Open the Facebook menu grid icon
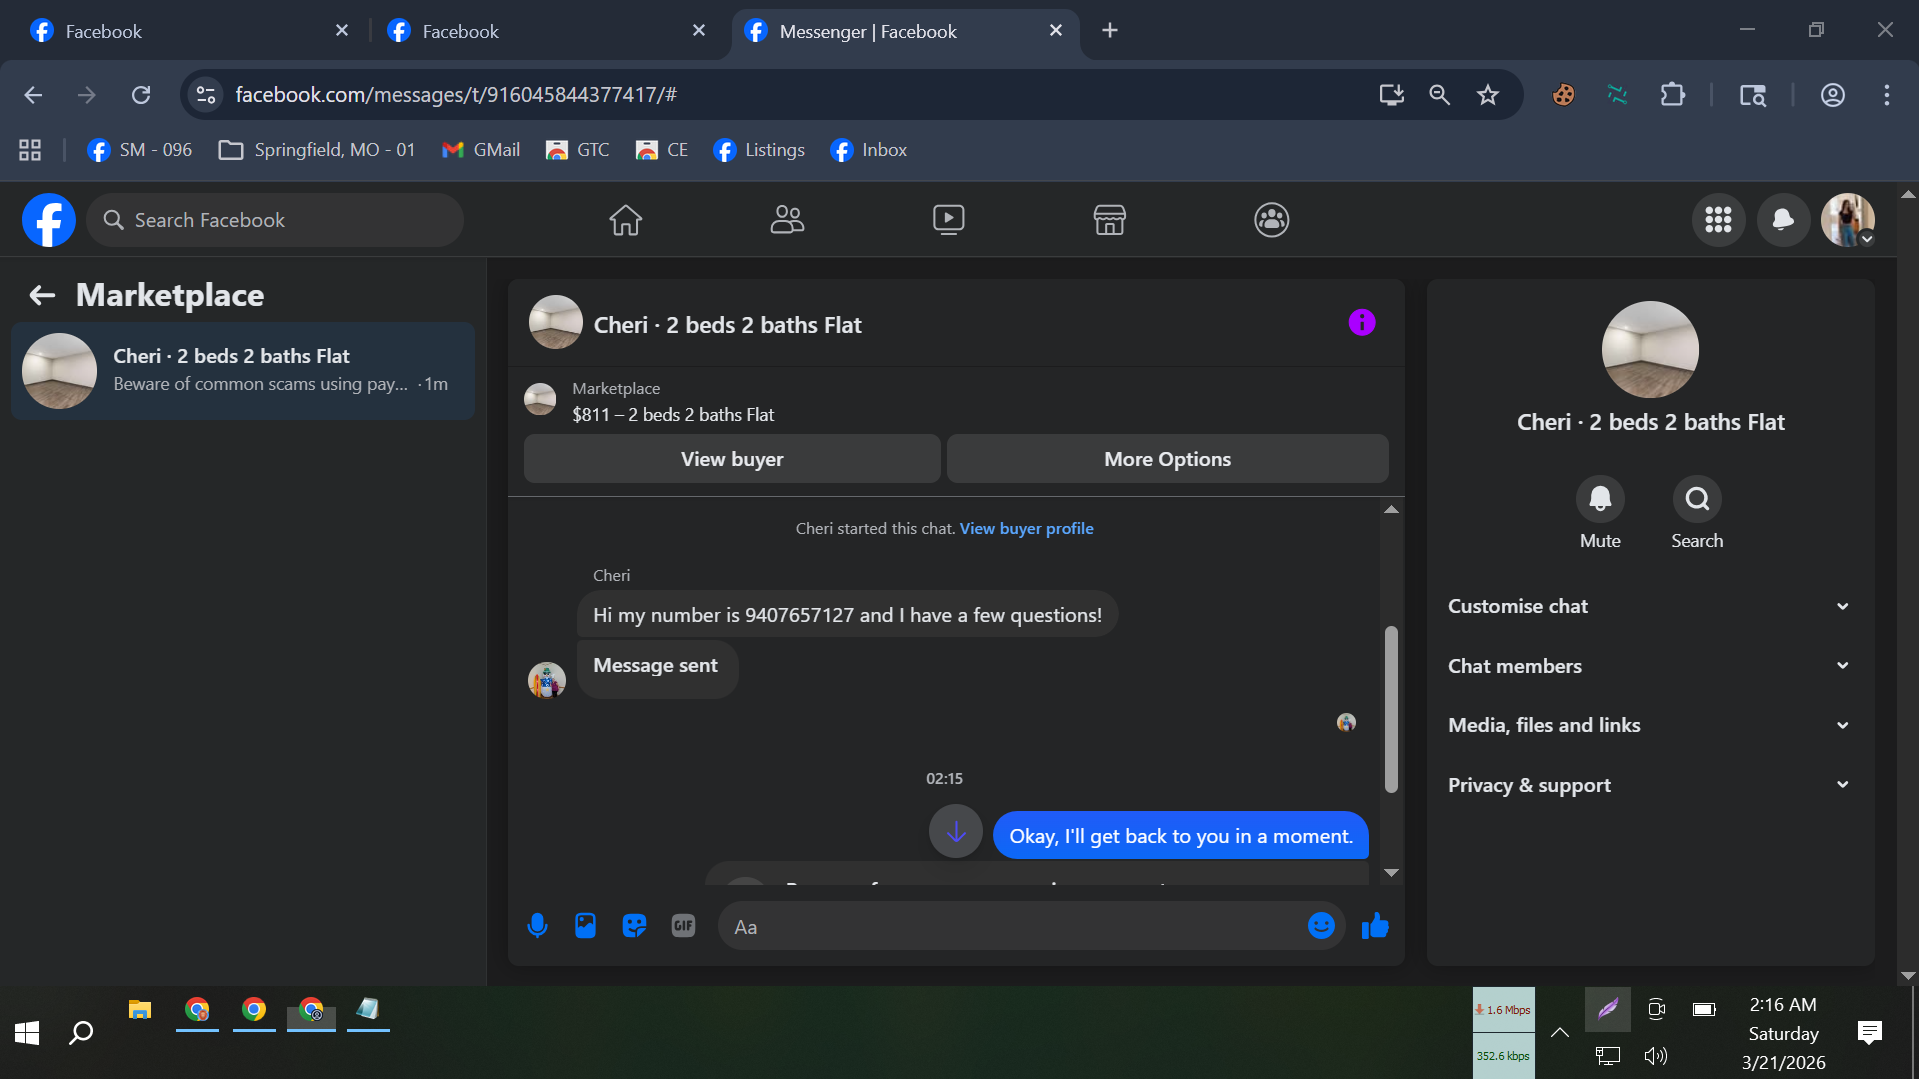 [x=1718, y=220]
